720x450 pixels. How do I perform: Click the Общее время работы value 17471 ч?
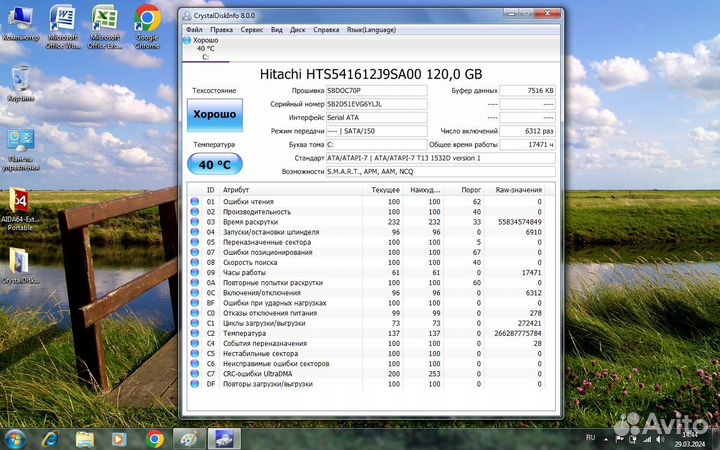click(527, 144)
